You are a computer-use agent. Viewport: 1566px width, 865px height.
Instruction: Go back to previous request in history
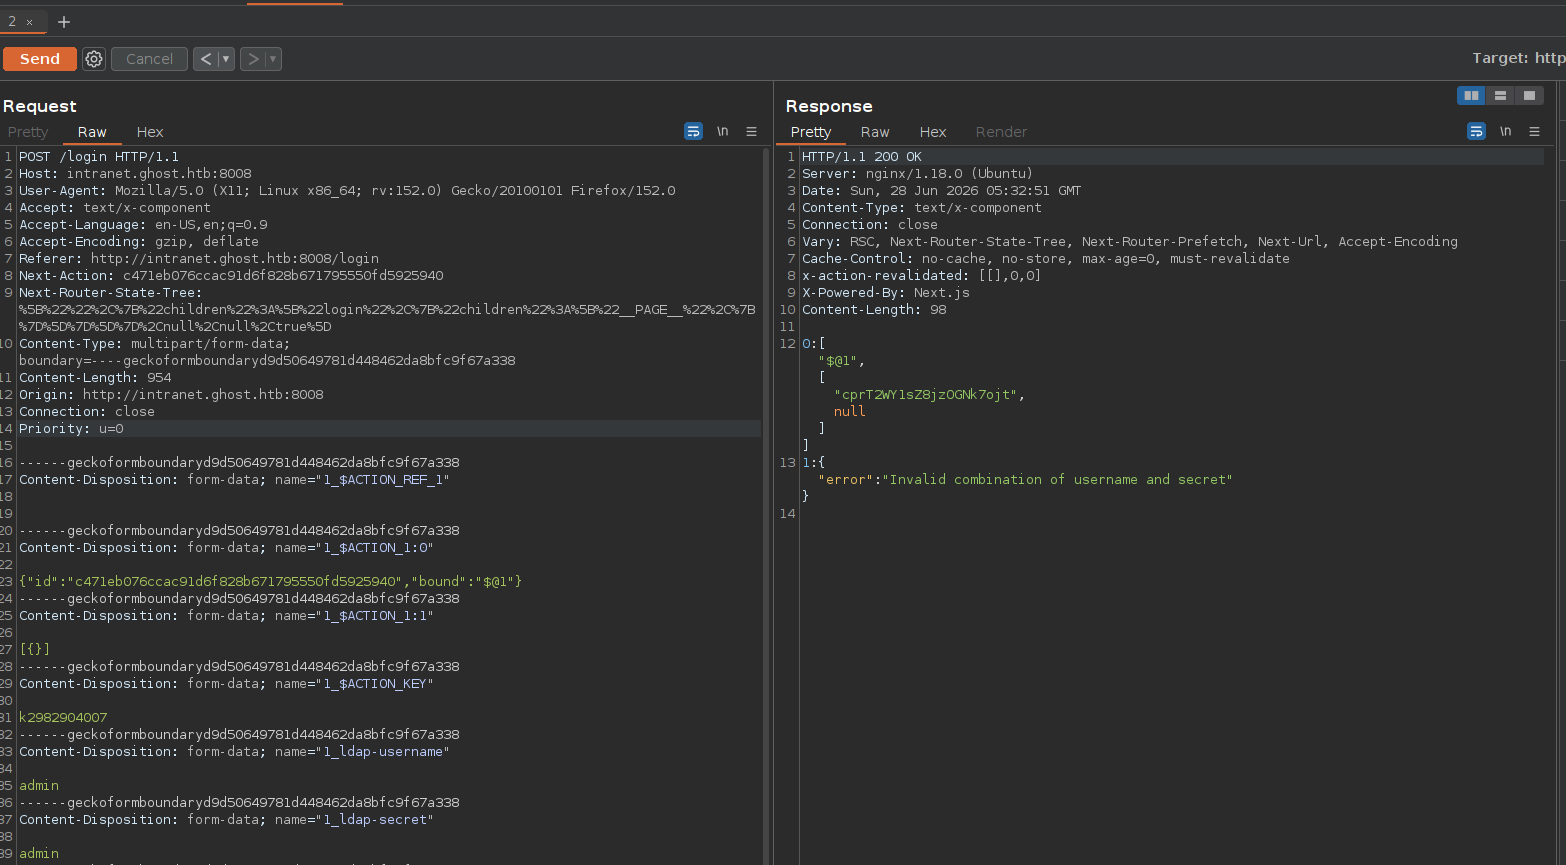coord(206,59)
